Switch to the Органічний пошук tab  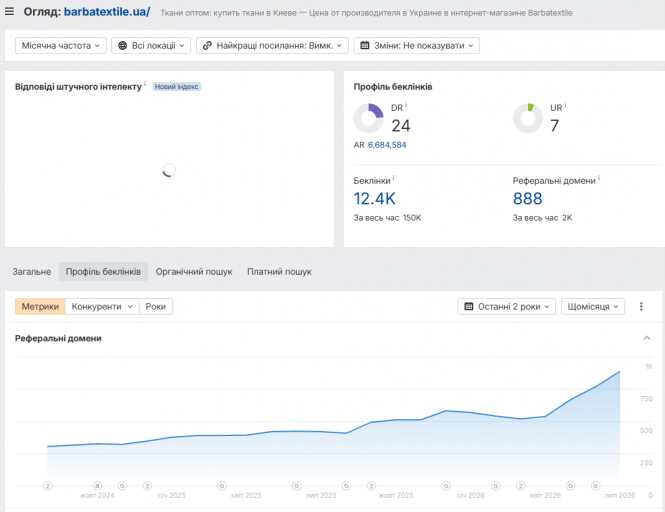pos(194,271)
